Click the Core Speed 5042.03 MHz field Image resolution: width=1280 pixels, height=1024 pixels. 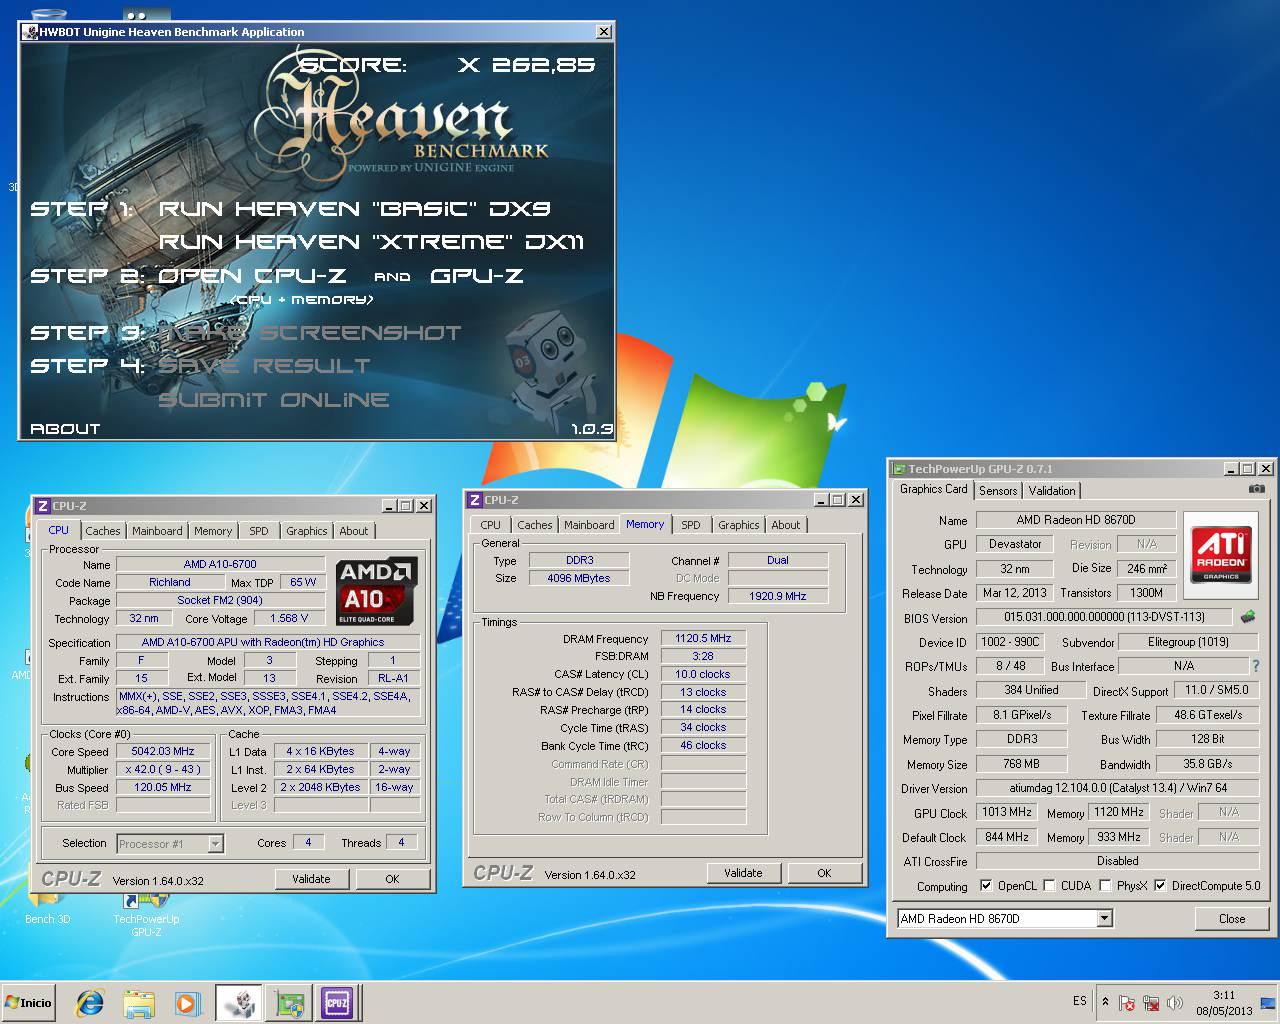[163, 751]
